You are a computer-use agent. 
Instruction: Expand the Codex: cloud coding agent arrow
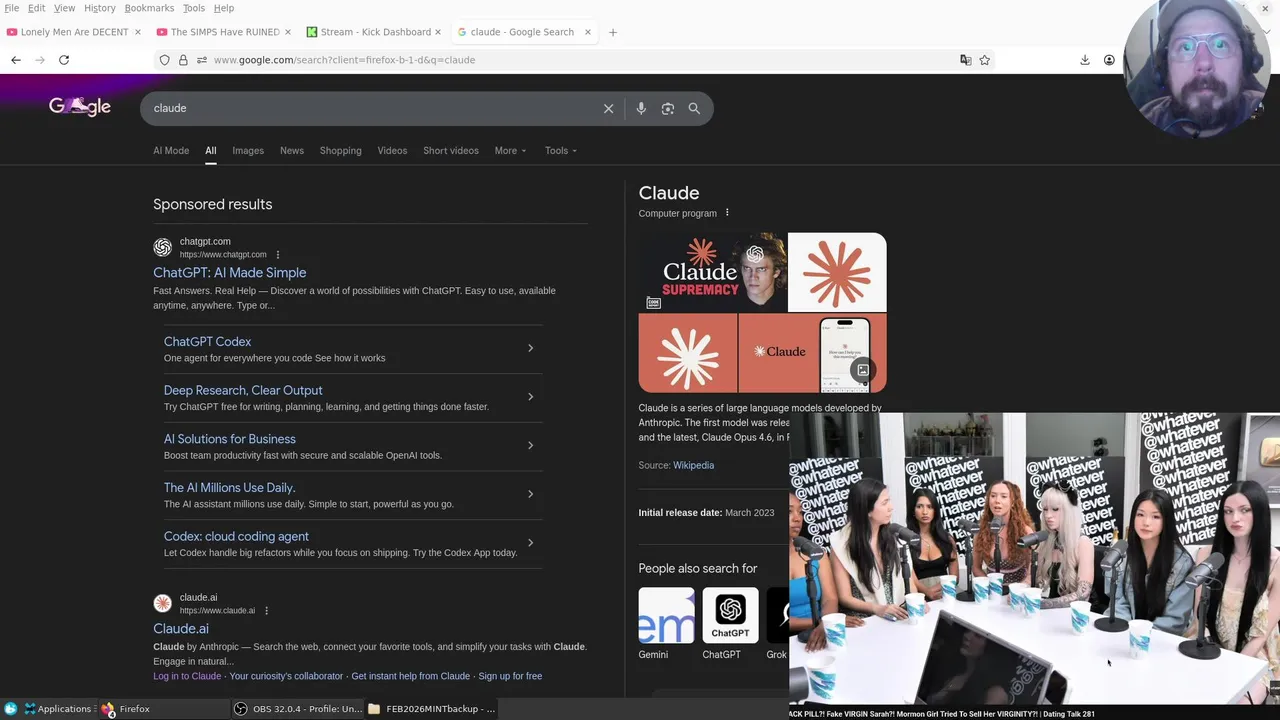(x=530, y=543)
